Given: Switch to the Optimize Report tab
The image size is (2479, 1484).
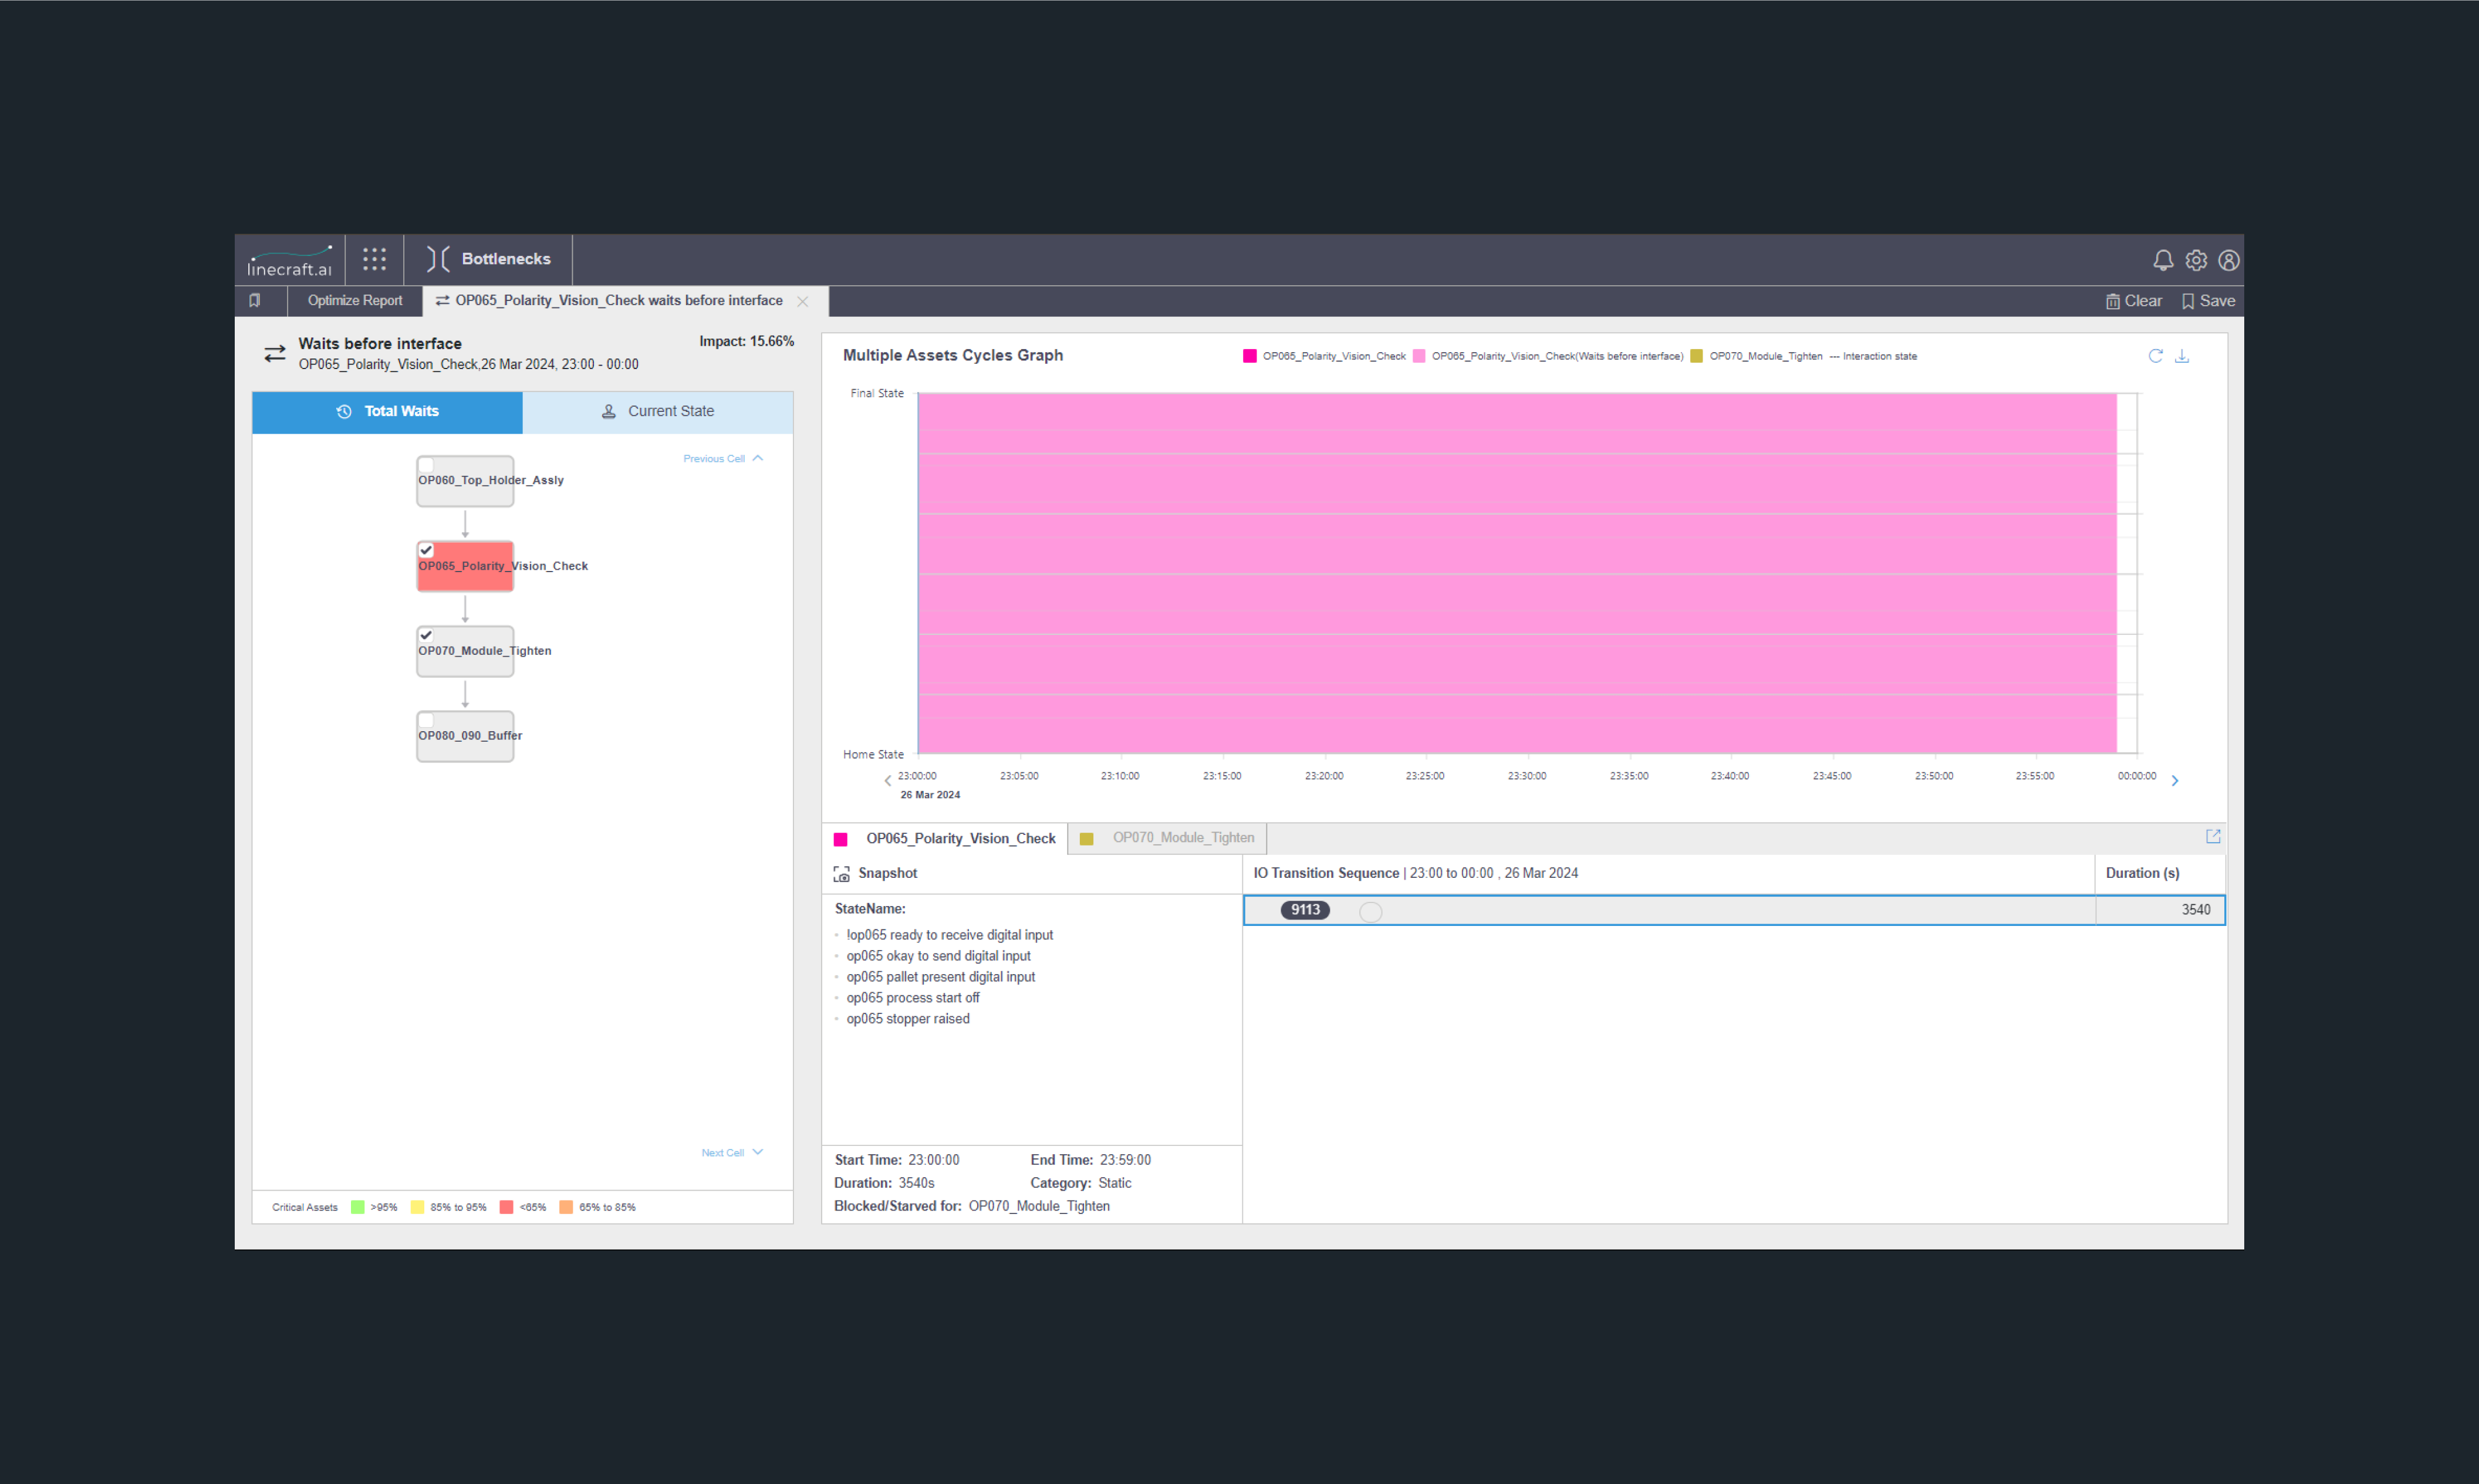Looking at the screenshot, I should (x=355, y=300).
